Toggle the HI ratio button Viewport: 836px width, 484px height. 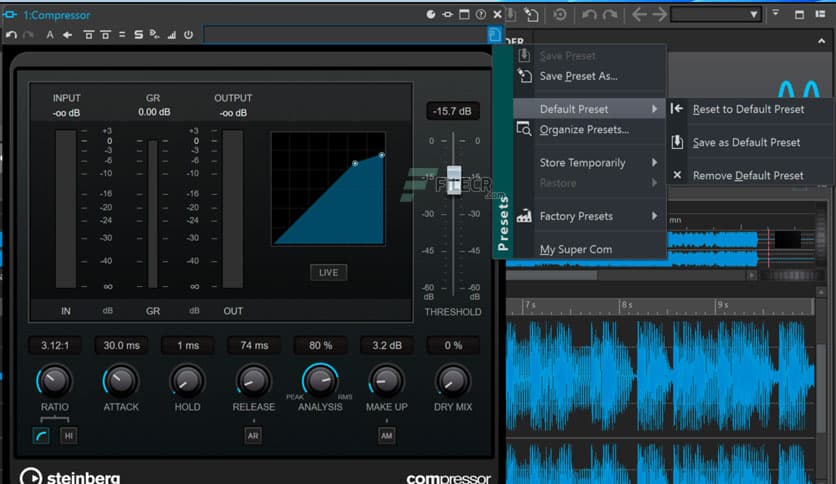point(68,436)
